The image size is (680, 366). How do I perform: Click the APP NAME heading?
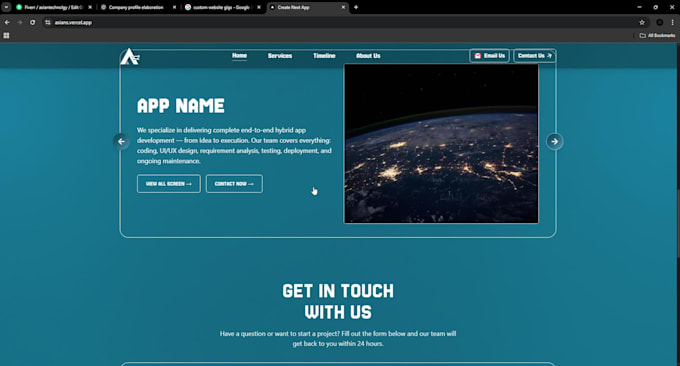tap(181, 106)
